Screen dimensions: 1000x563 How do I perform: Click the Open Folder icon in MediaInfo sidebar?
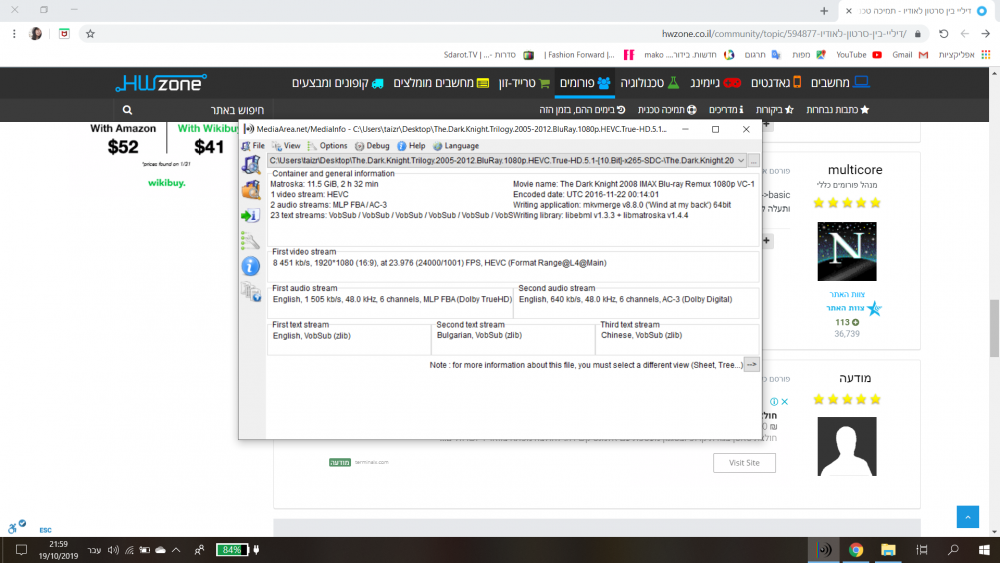coord(251,190)
